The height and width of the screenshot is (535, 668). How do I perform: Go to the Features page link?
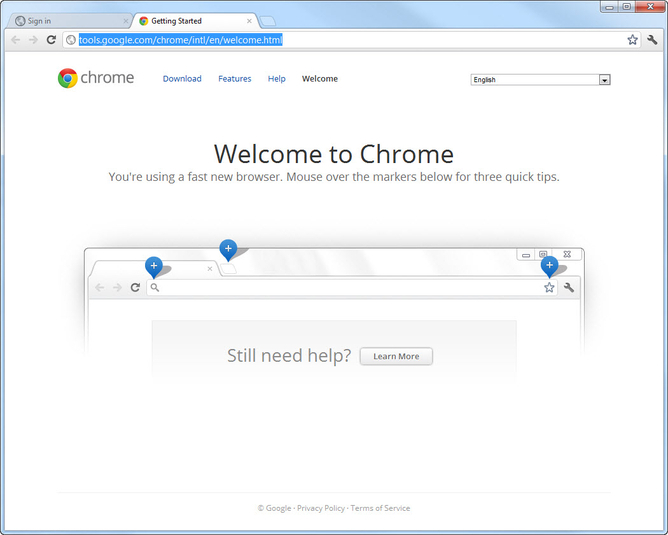coord(235,79)
